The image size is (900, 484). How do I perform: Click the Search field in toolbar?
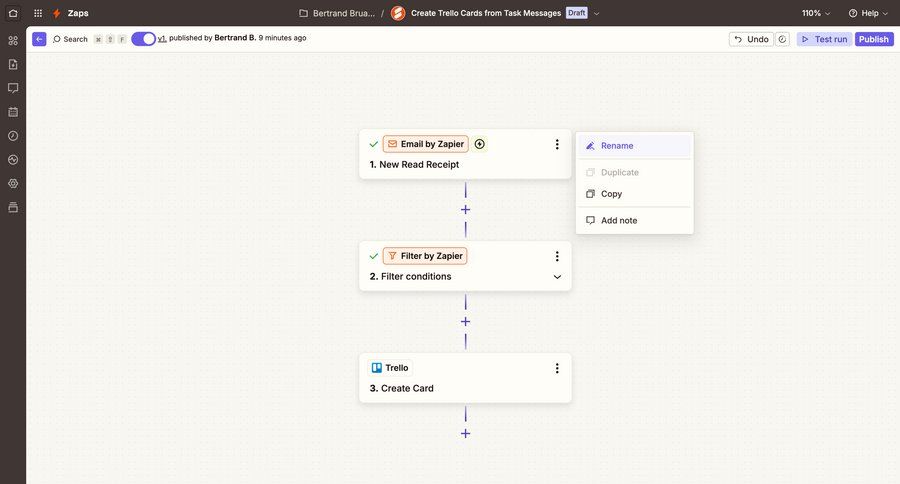70,39
